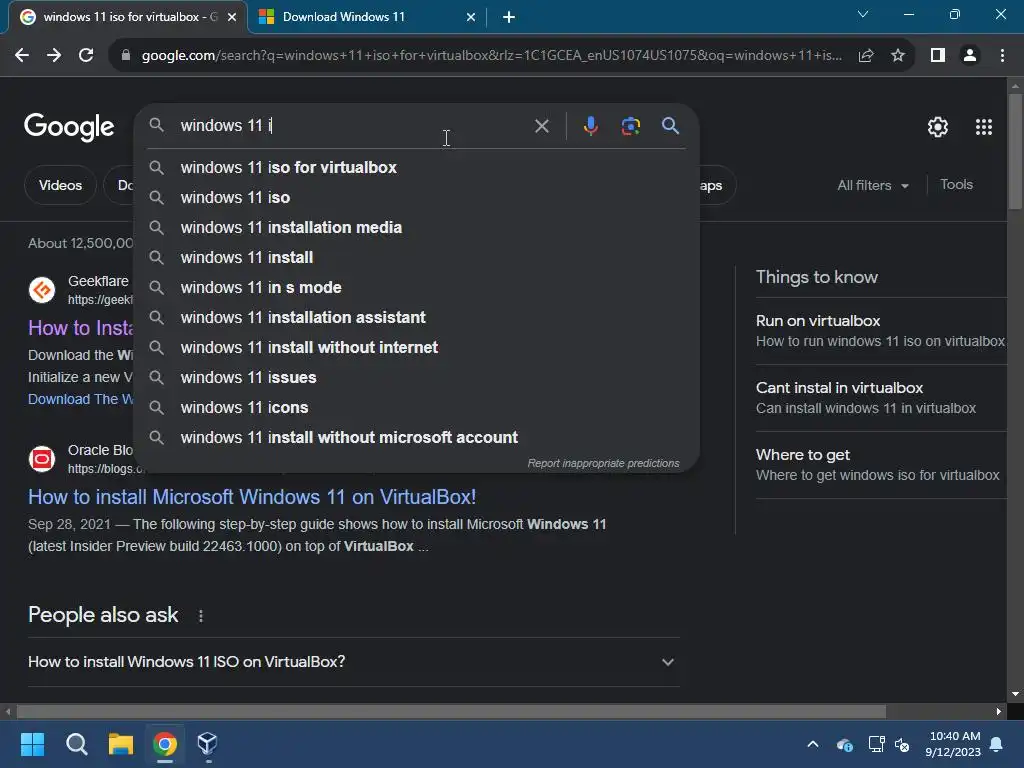The width and height of the screenshot is (1024, 768).
Task: Open the Download The W sublink
Action: tap(80, 399)
